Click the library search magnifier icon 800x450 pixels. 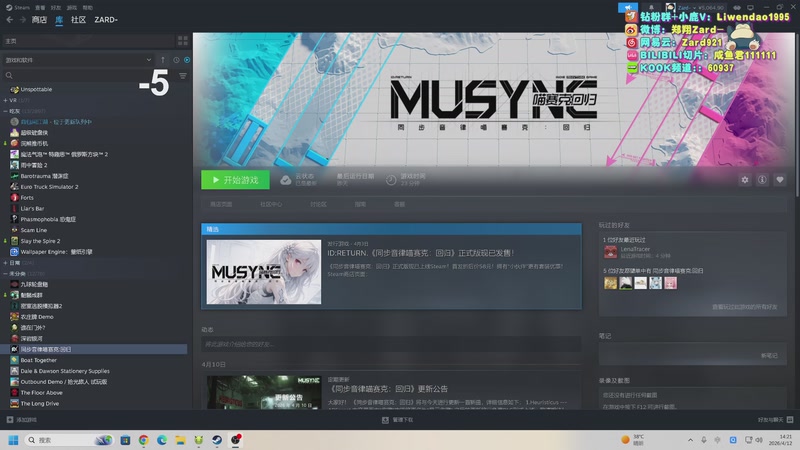point(9,76)
